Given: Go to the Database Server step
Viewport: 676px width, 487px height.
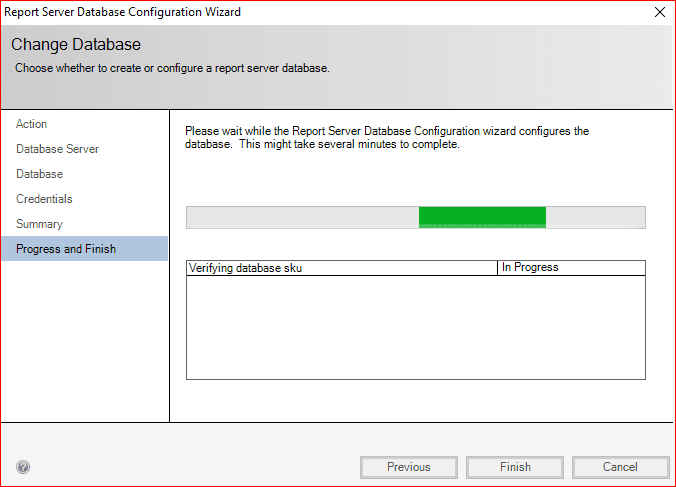Looking at the screenshot, I should click(x=57, y=149).
